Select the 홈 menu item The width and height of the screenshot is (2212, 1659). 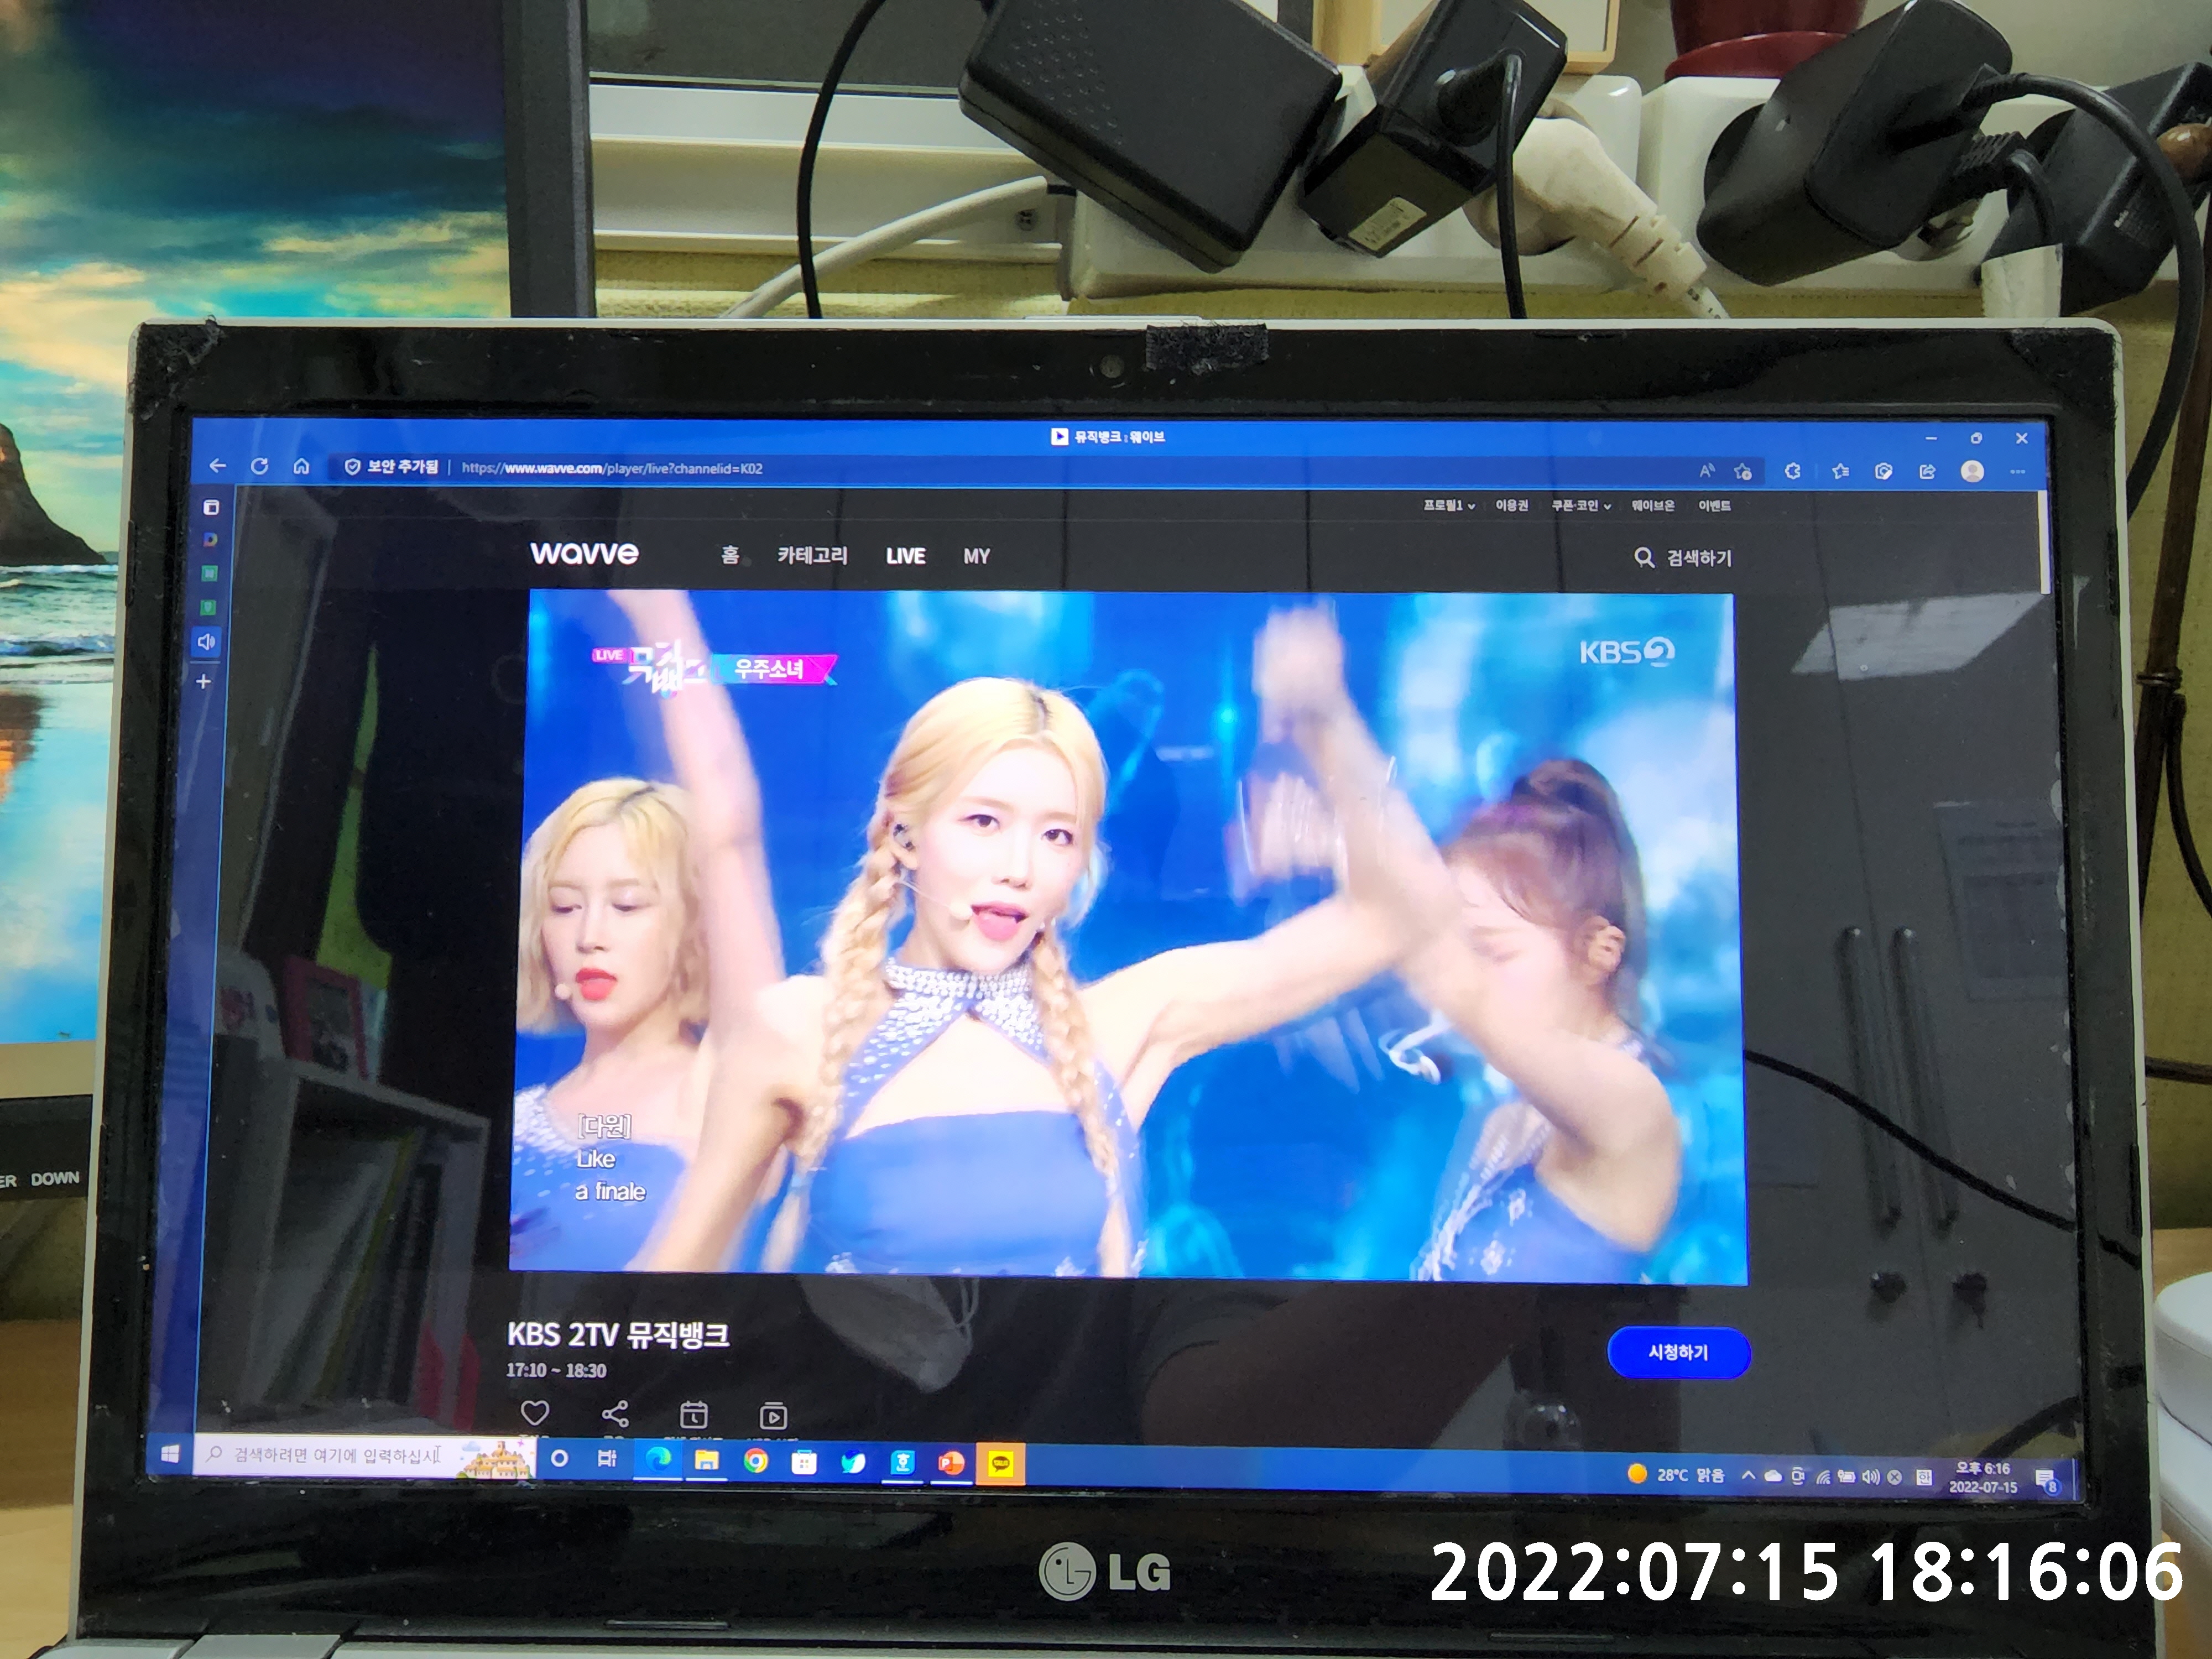click(x=730, y=554)
